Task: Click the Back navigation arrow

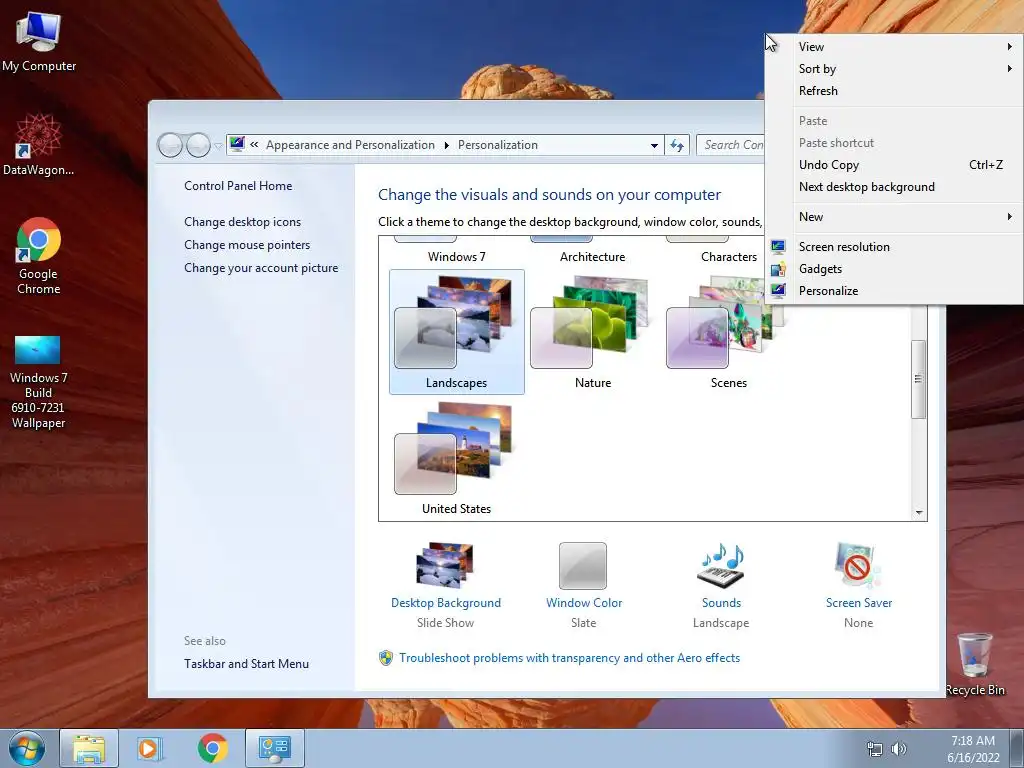Action: pyautogui.click(x=170, y=145)
